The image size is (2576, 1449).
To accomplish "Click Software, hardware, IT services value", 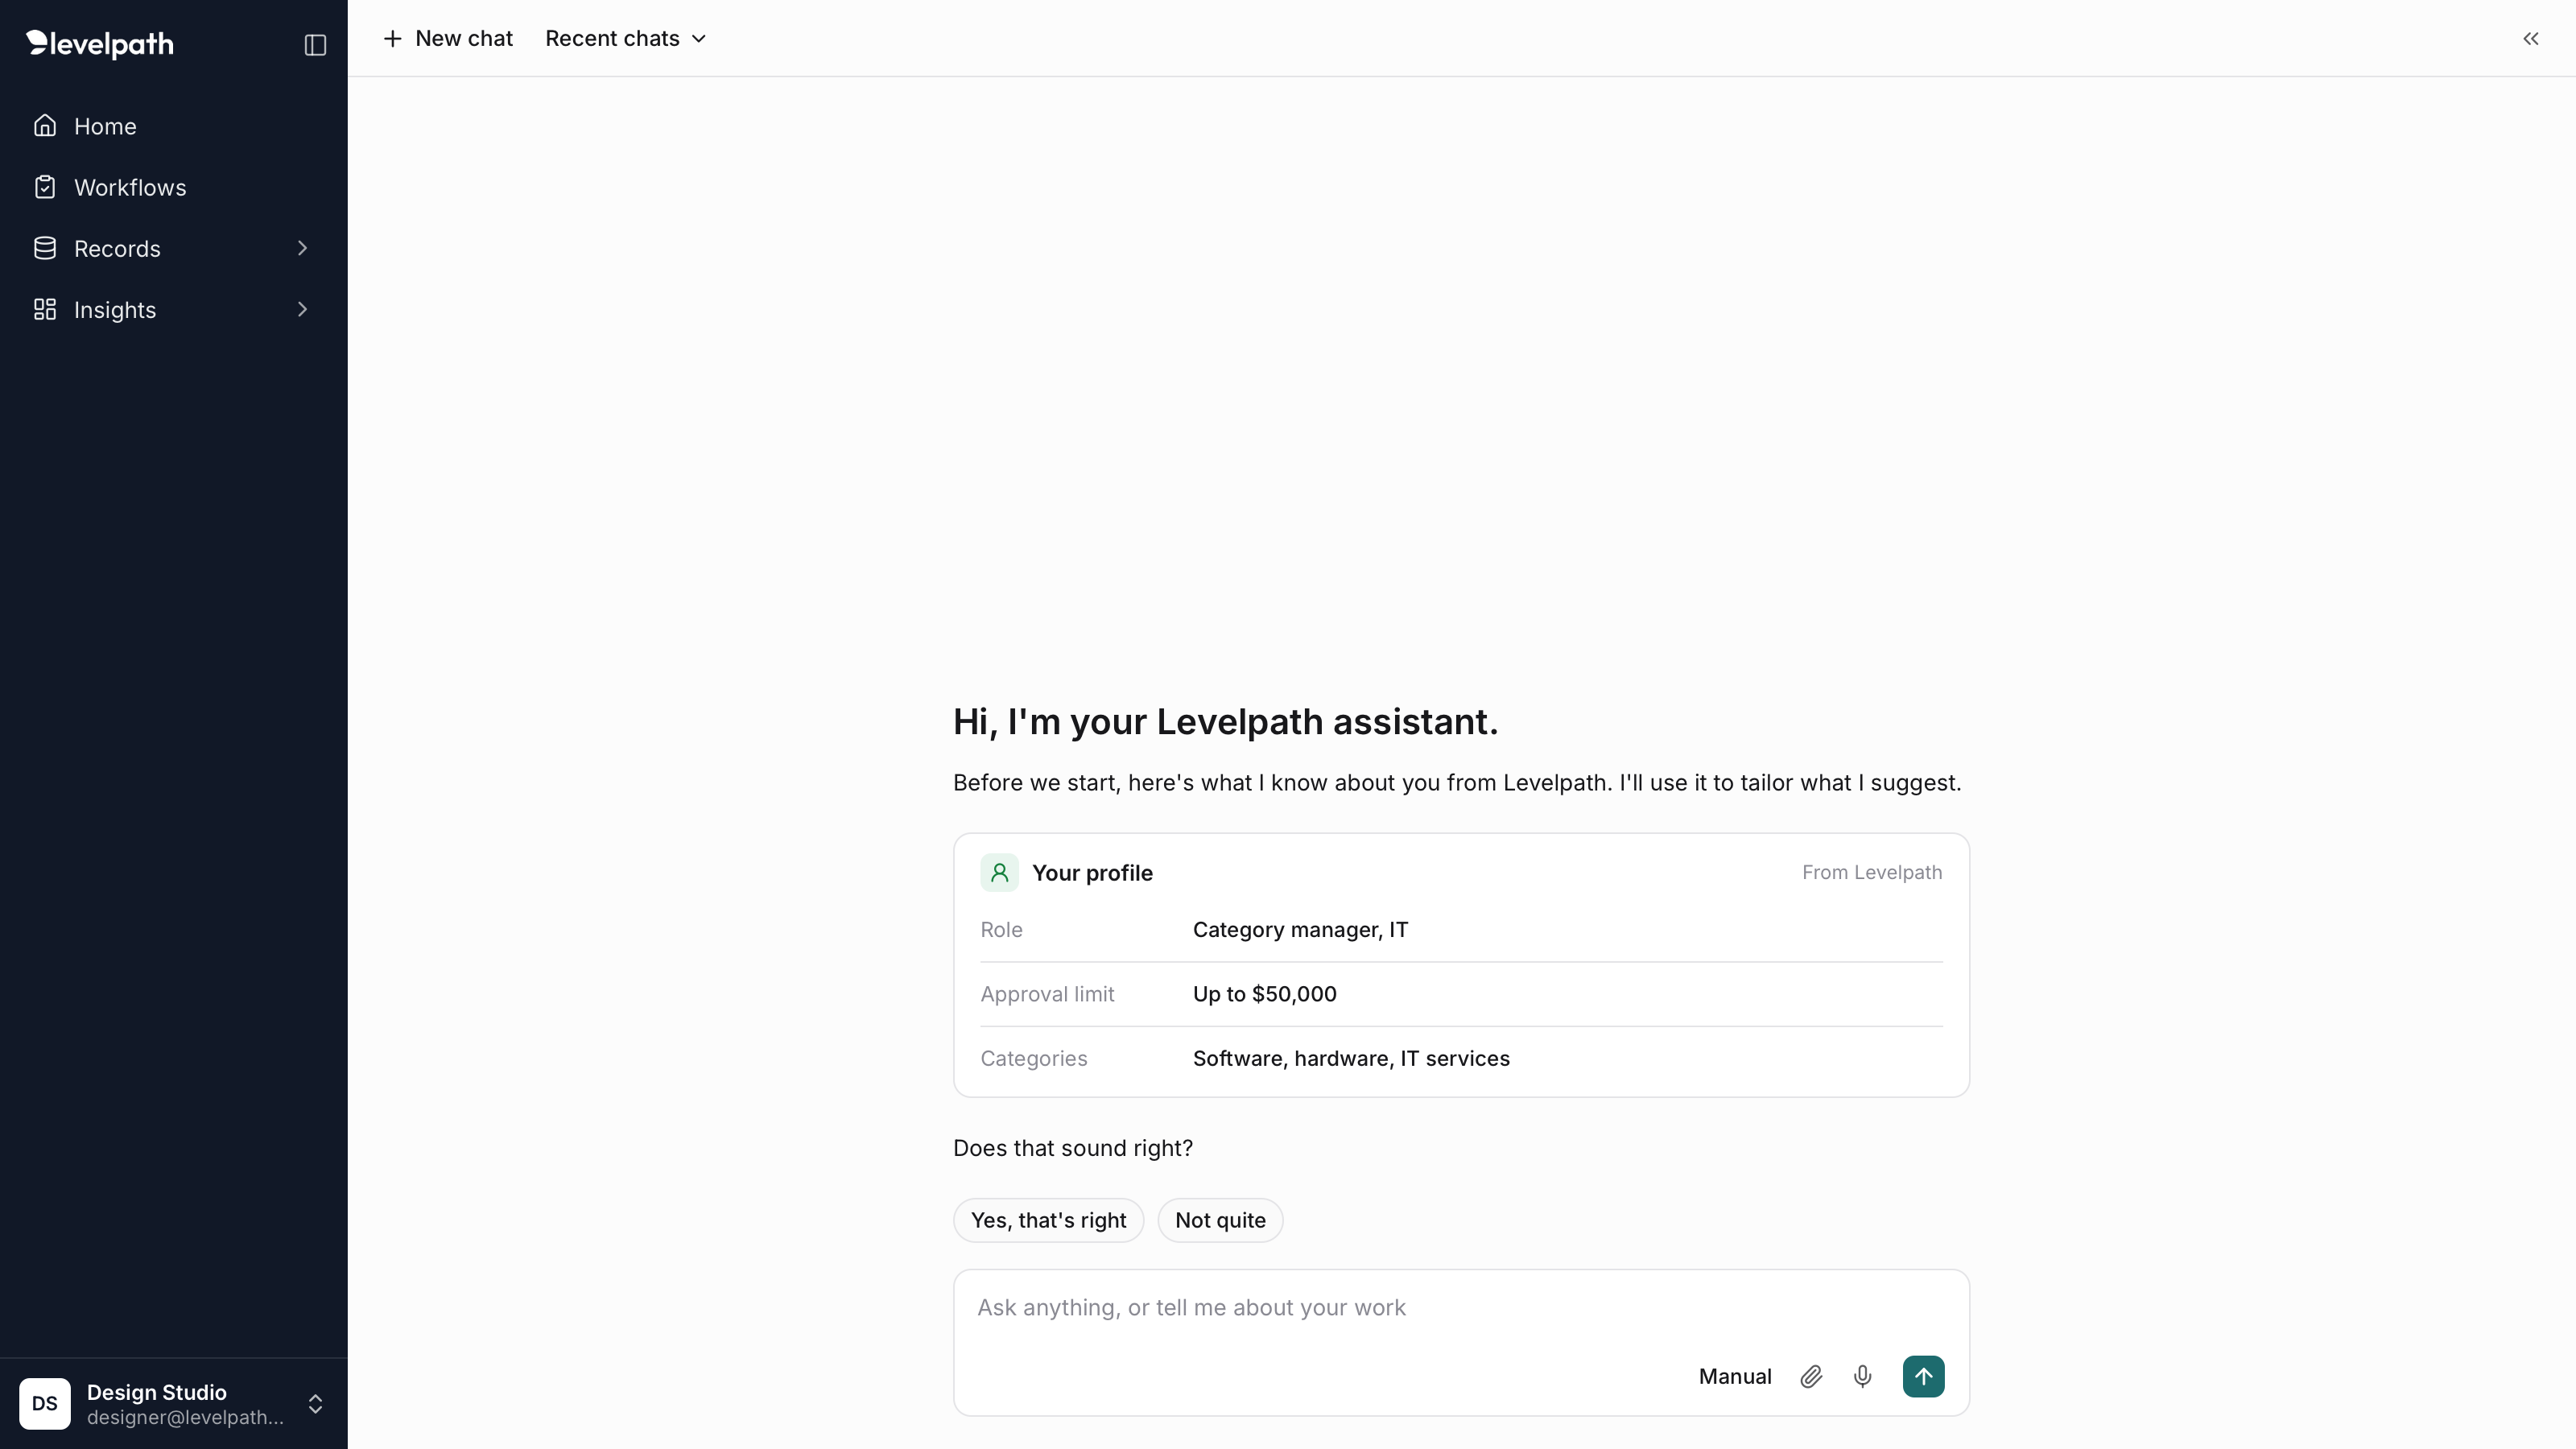I will (x=1351, y=1058).
